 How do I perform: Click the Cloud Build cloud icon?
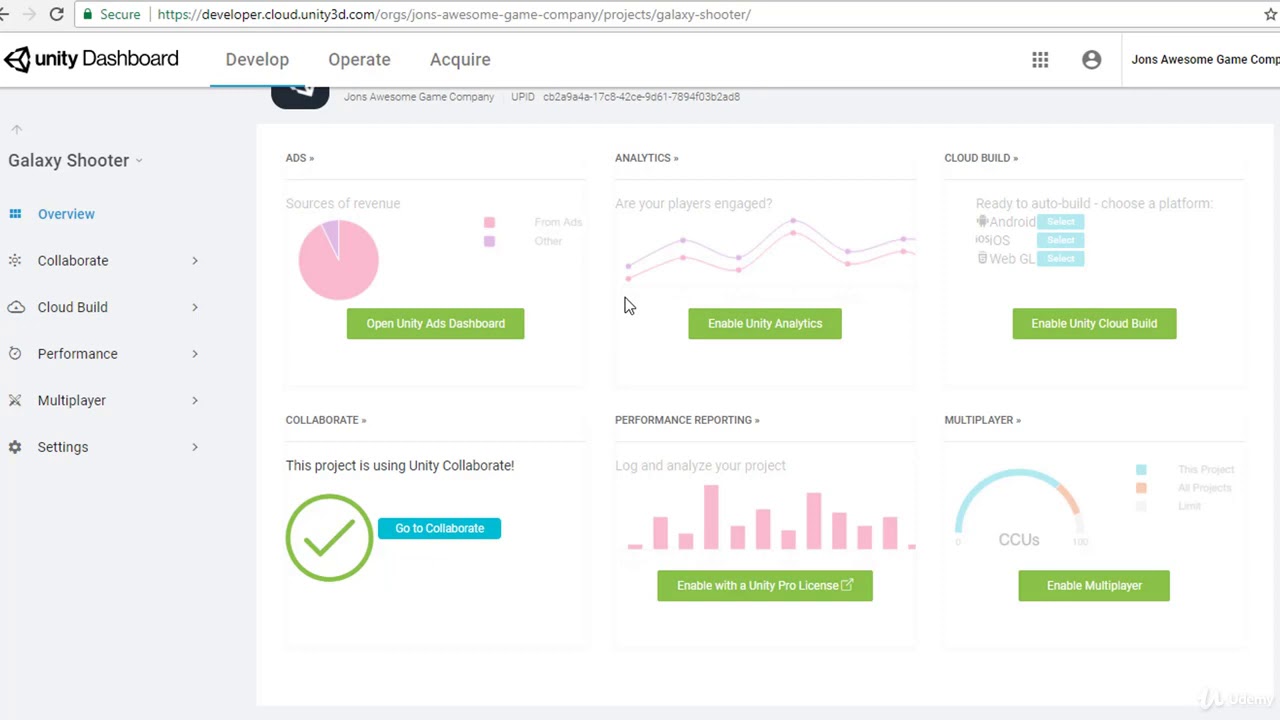click(16, 307)
